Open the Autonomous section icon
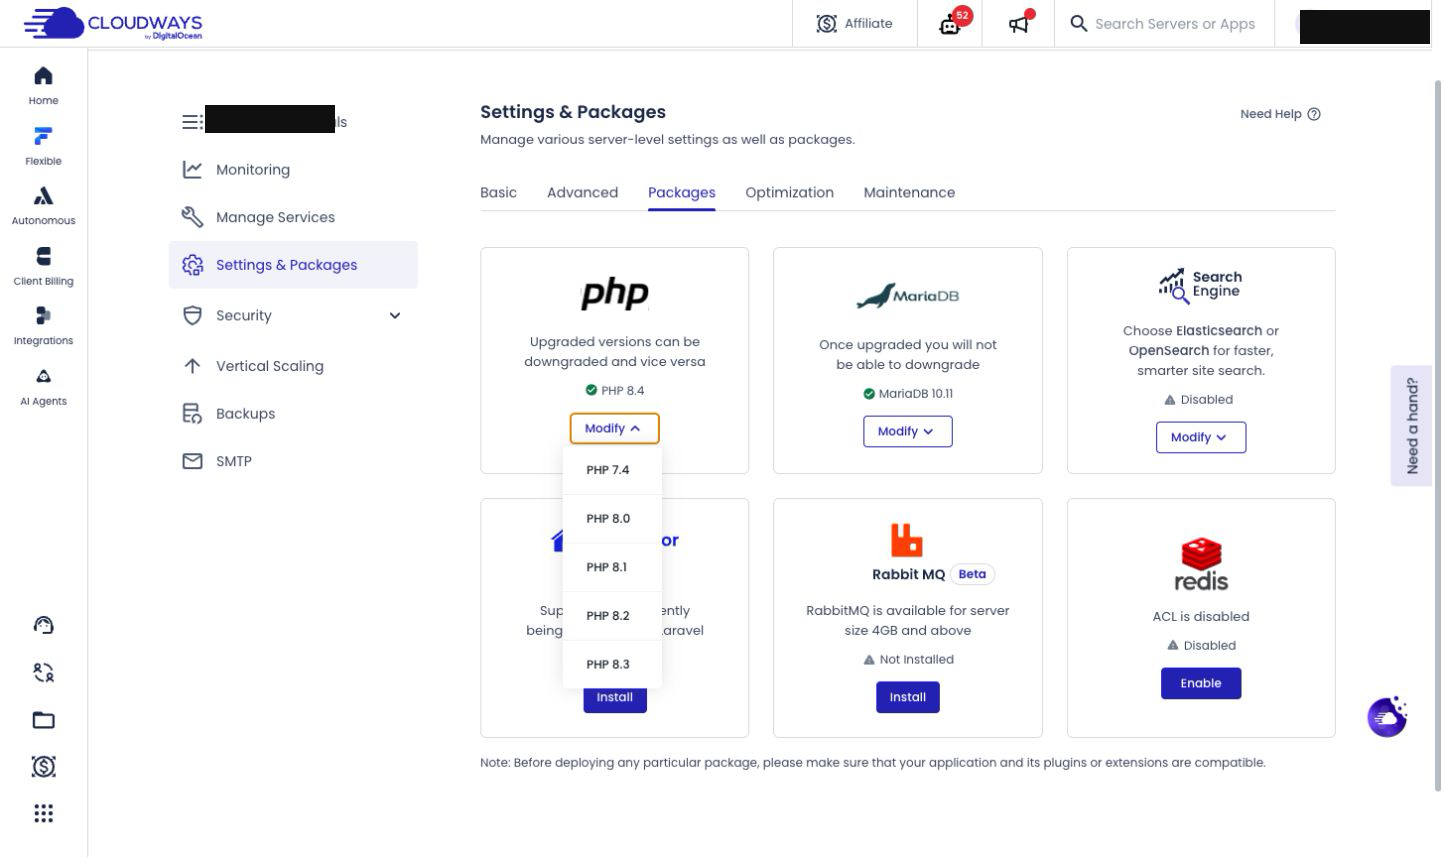Screen dimensions: 1443x857 (x=43, y=196)
